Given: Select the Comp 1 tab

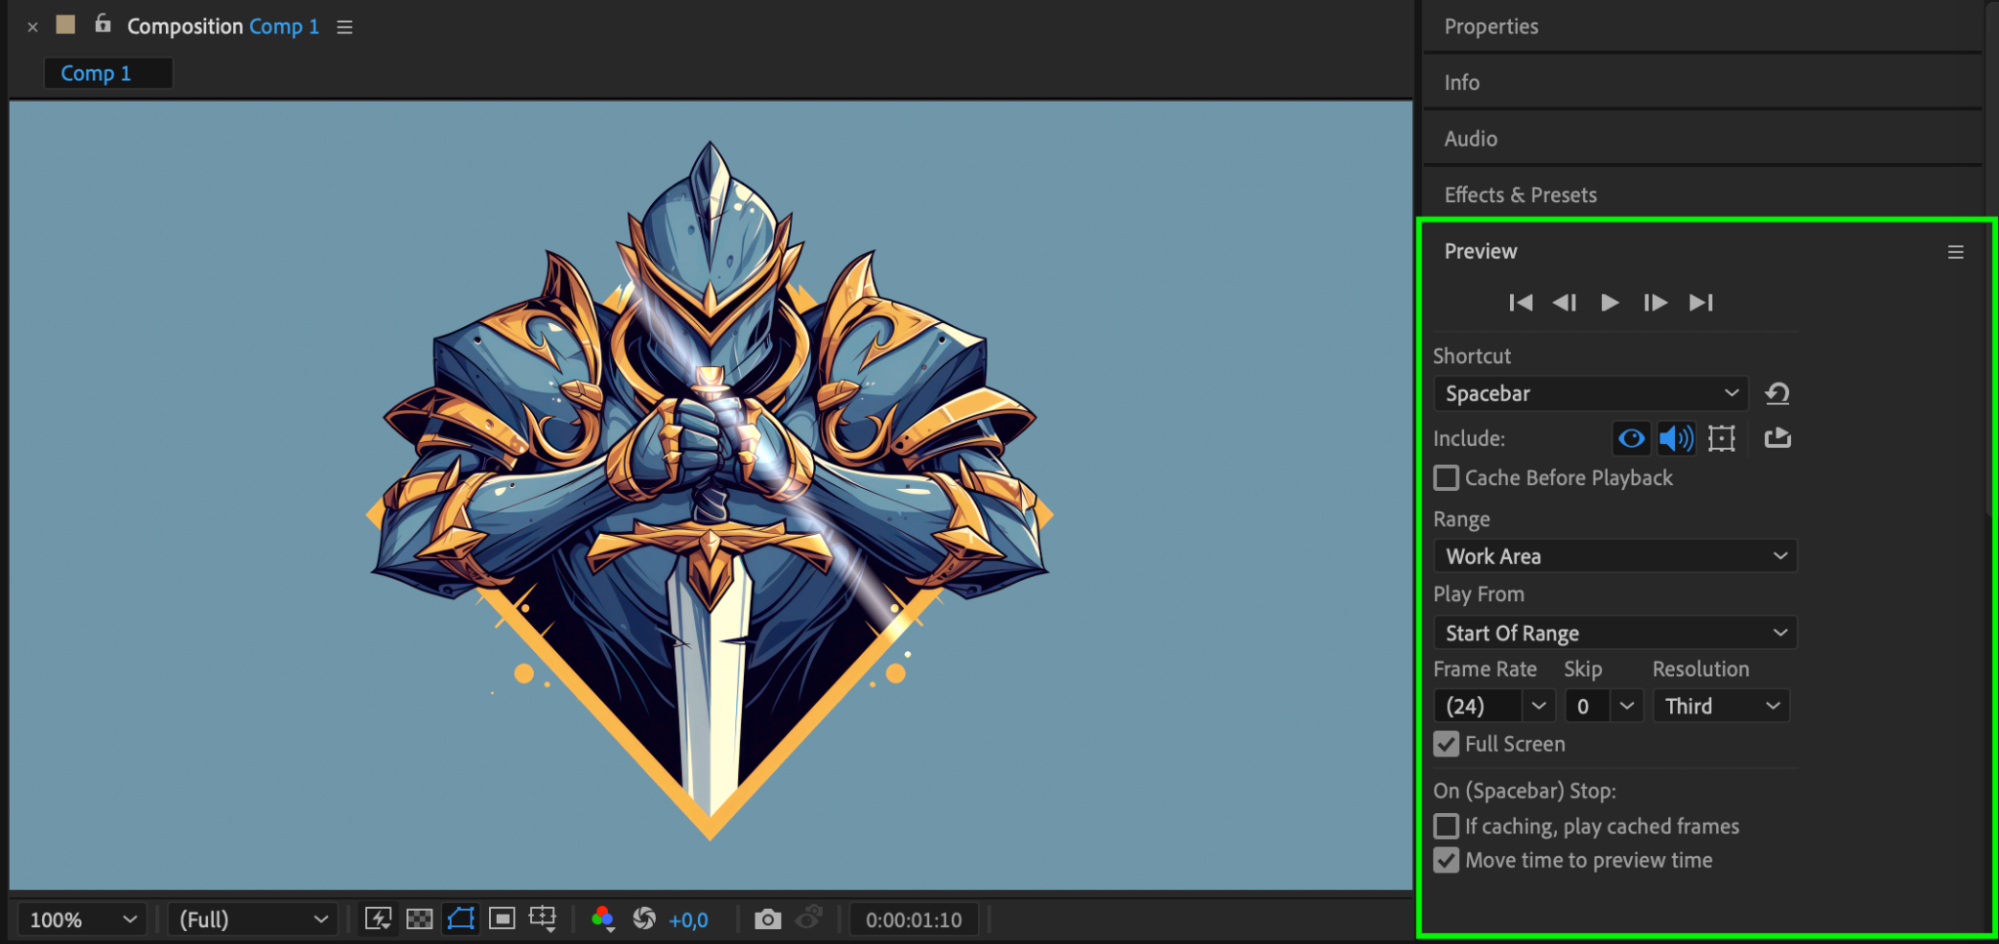Looking at the screenshot, I should (x=96, y=73).
